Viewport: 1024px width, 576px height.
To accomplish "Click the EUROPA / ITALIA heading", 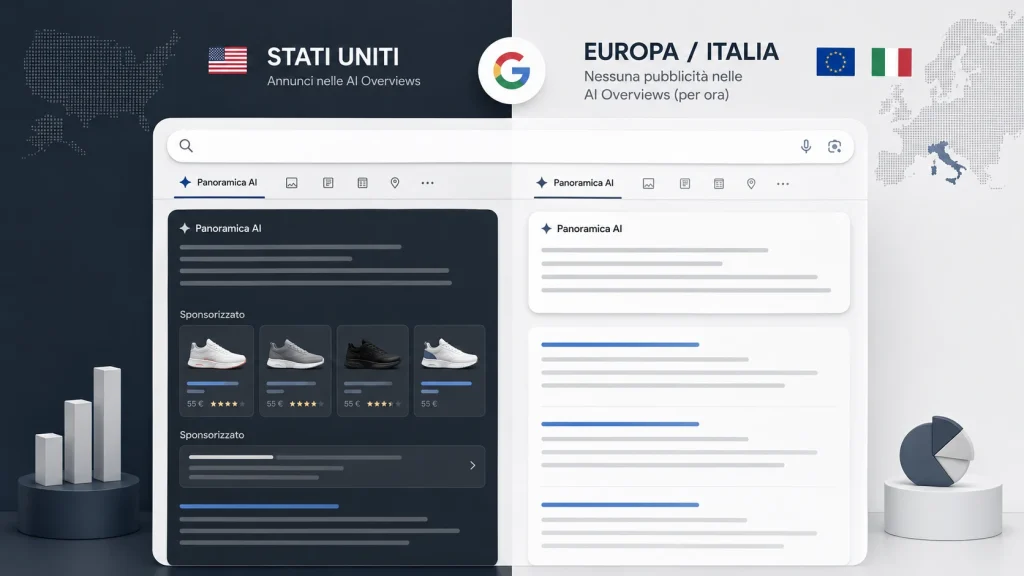I will coord(680,52).
